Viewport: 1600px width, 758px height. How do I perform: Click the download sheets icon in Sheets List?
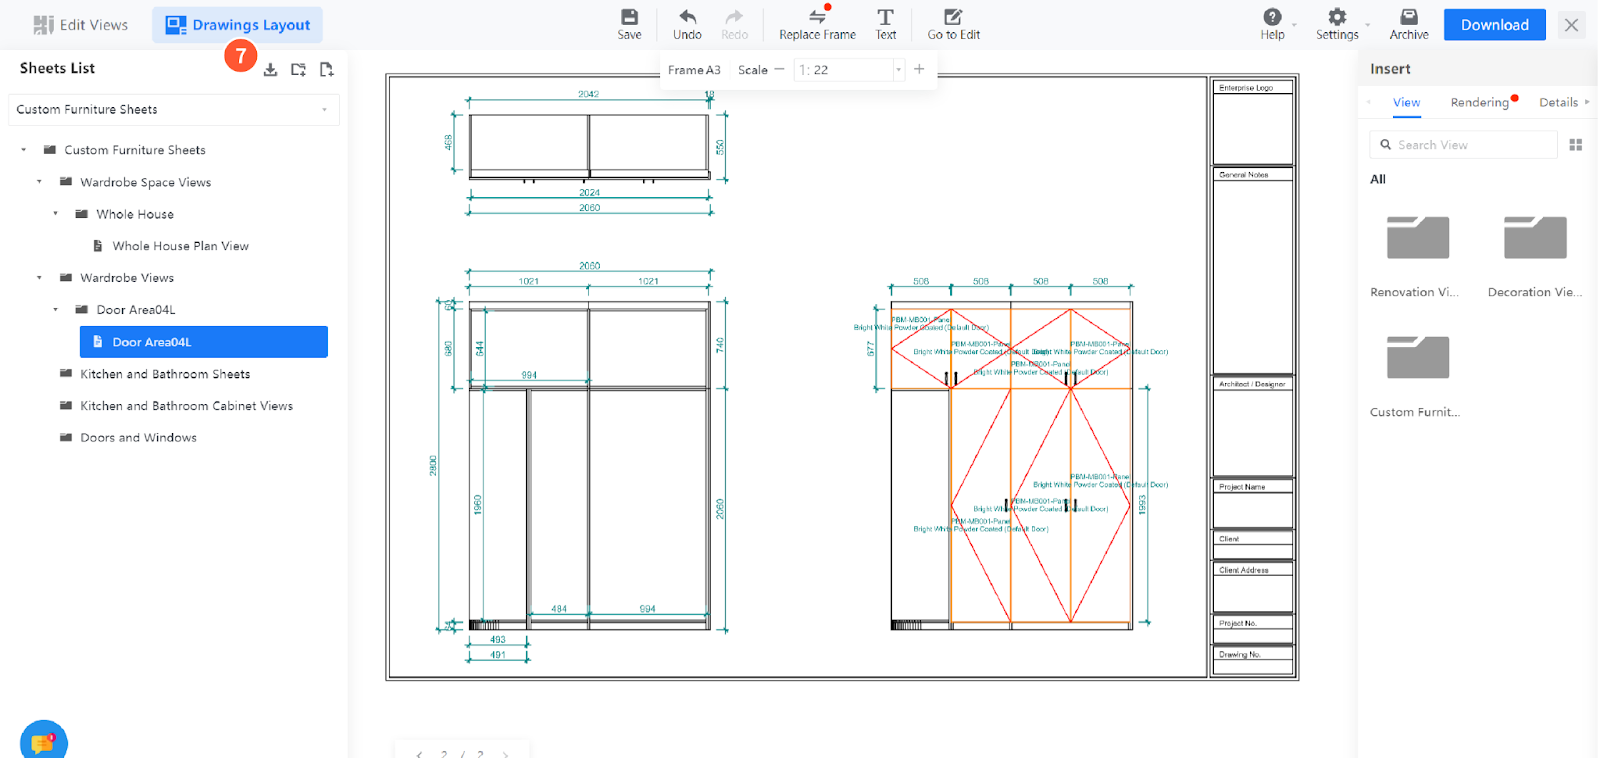tap(270, 70)
